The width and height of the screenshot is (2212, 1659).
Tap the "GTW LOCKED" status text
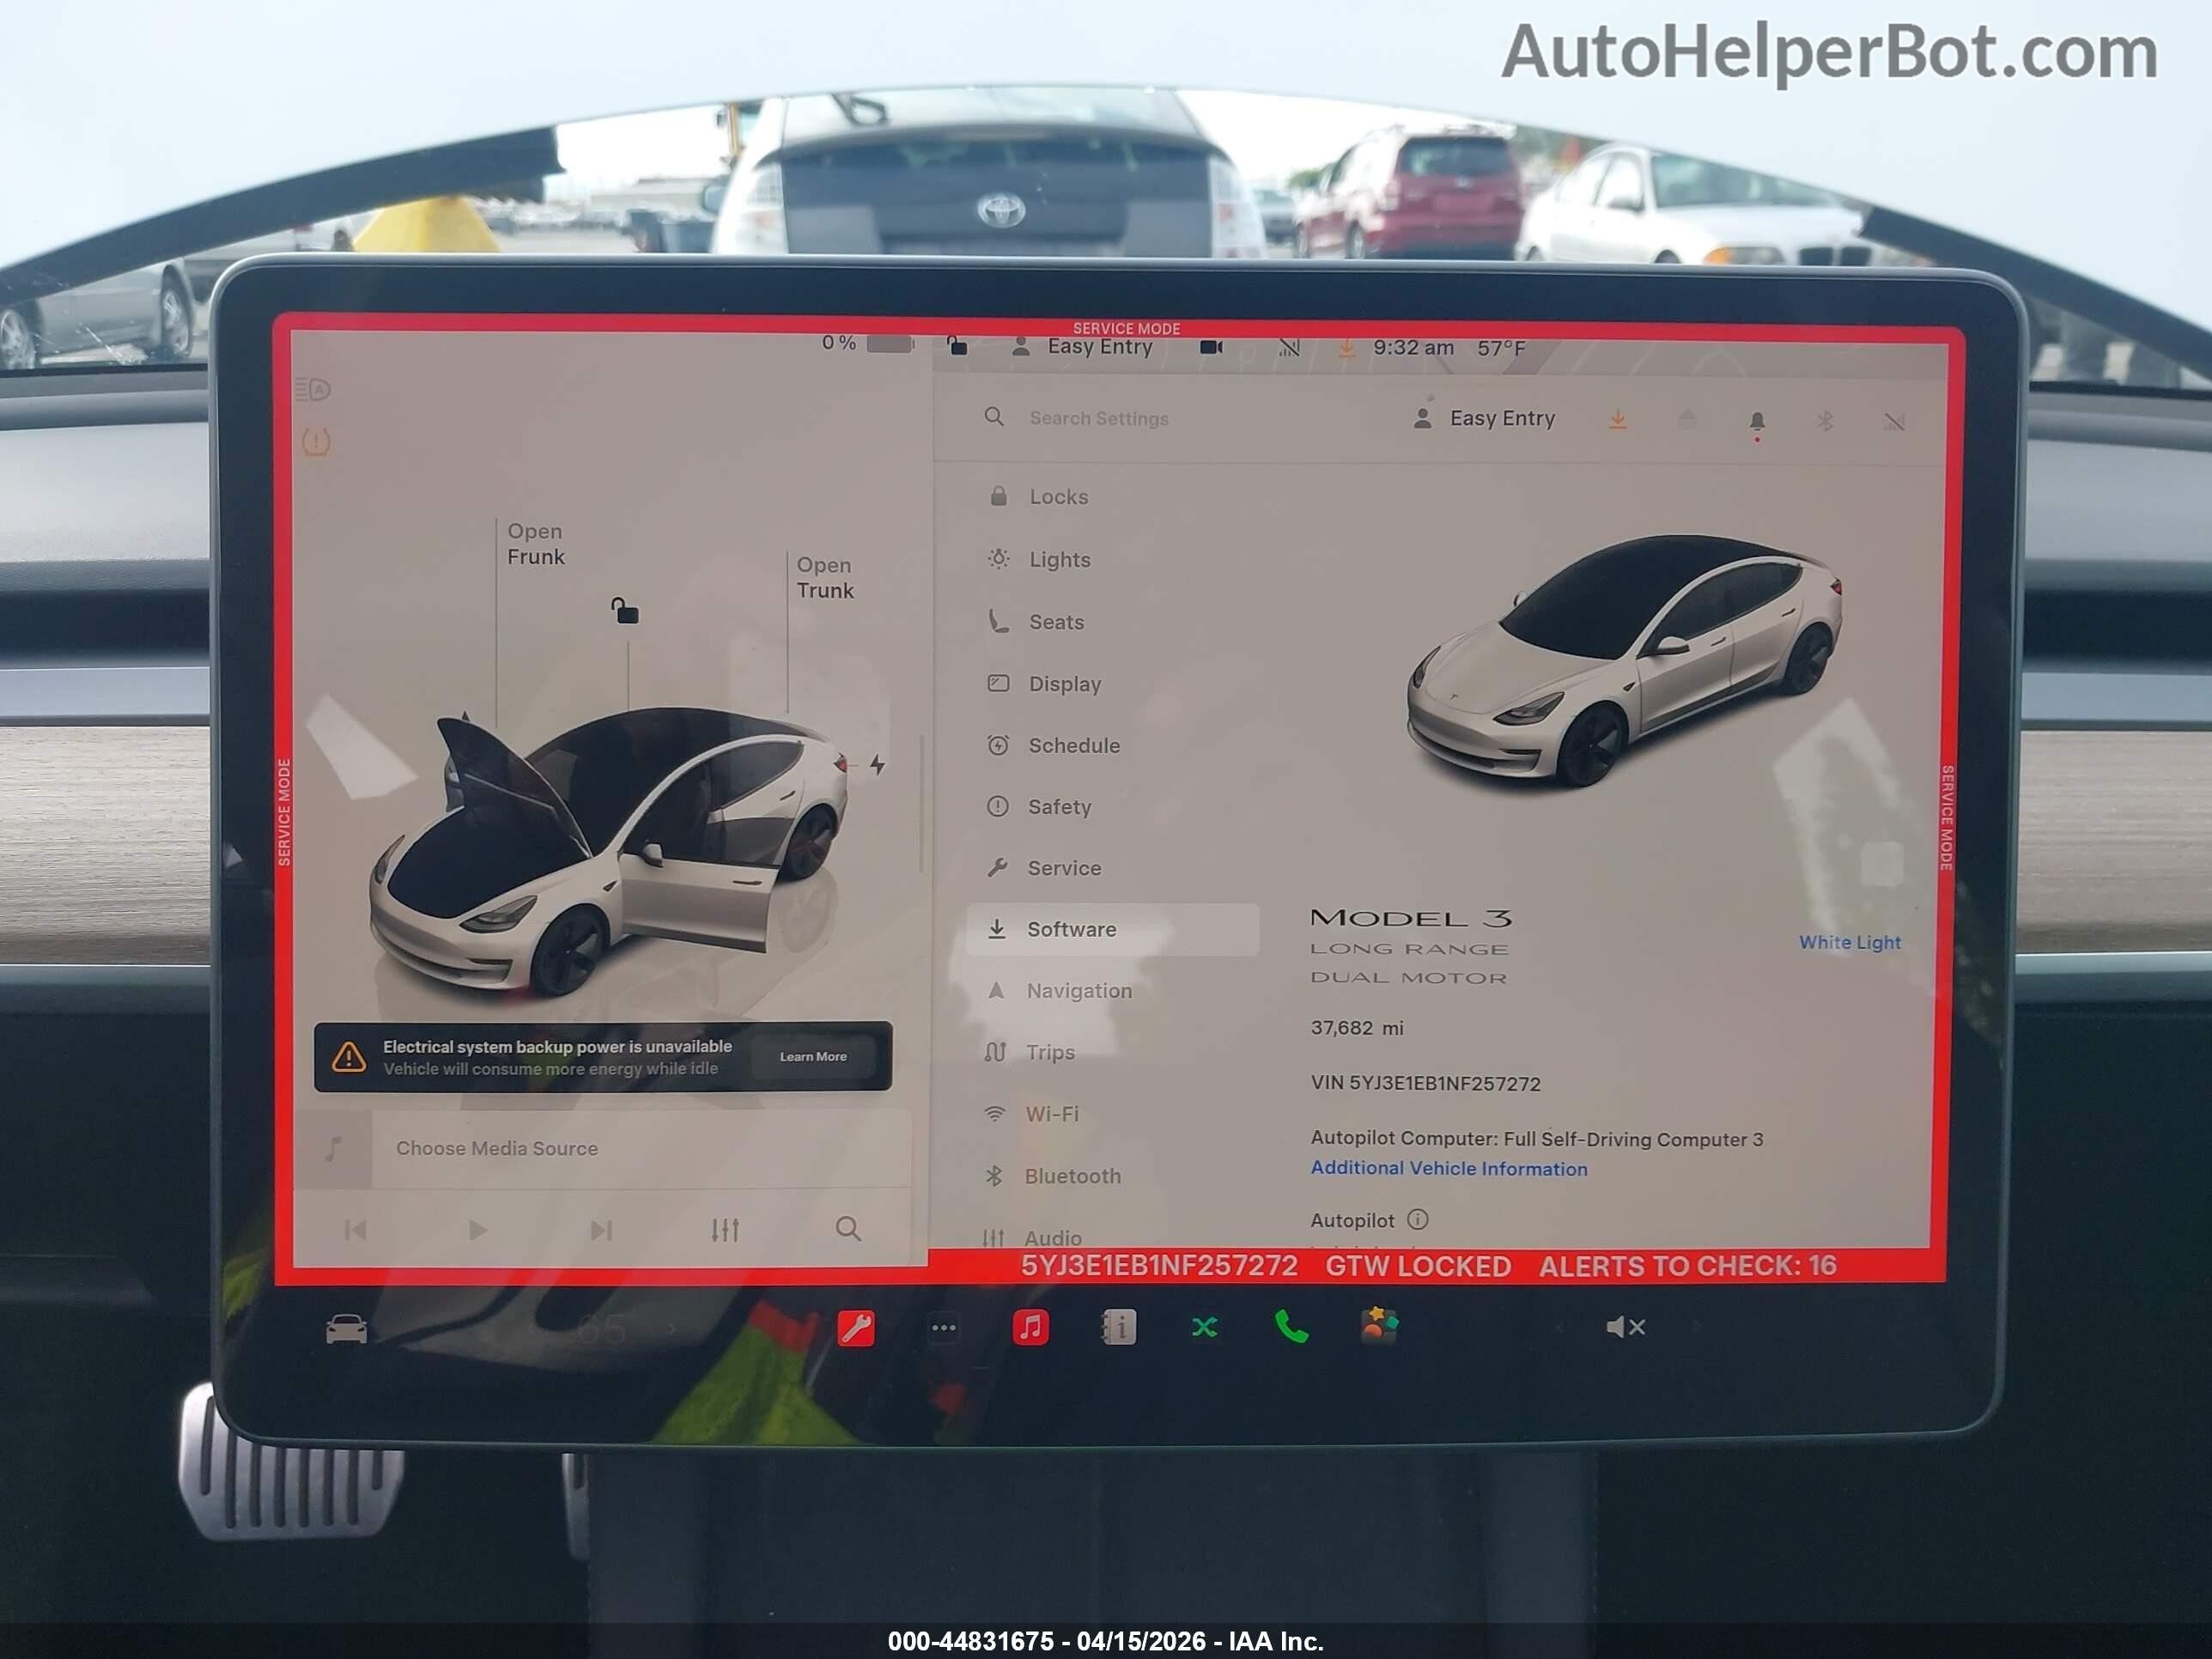[1418, 1266]
